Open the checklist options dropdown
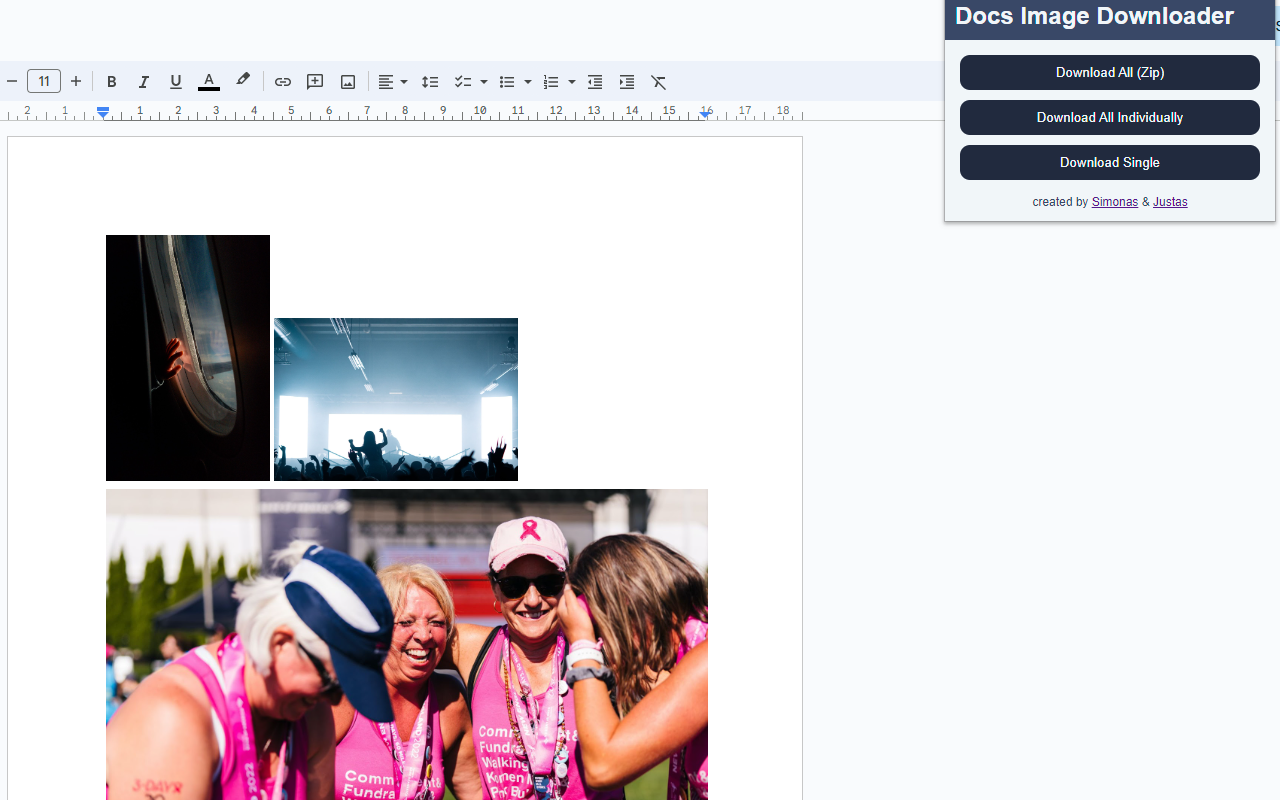This screenshot has height=800, width=1280. 483,82
